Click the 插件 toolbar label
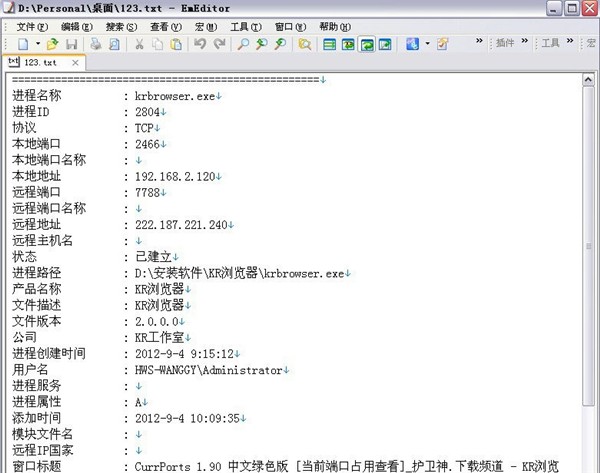This screenshot has width=600, height=473. pyautogui.click(x=505, y=43)
